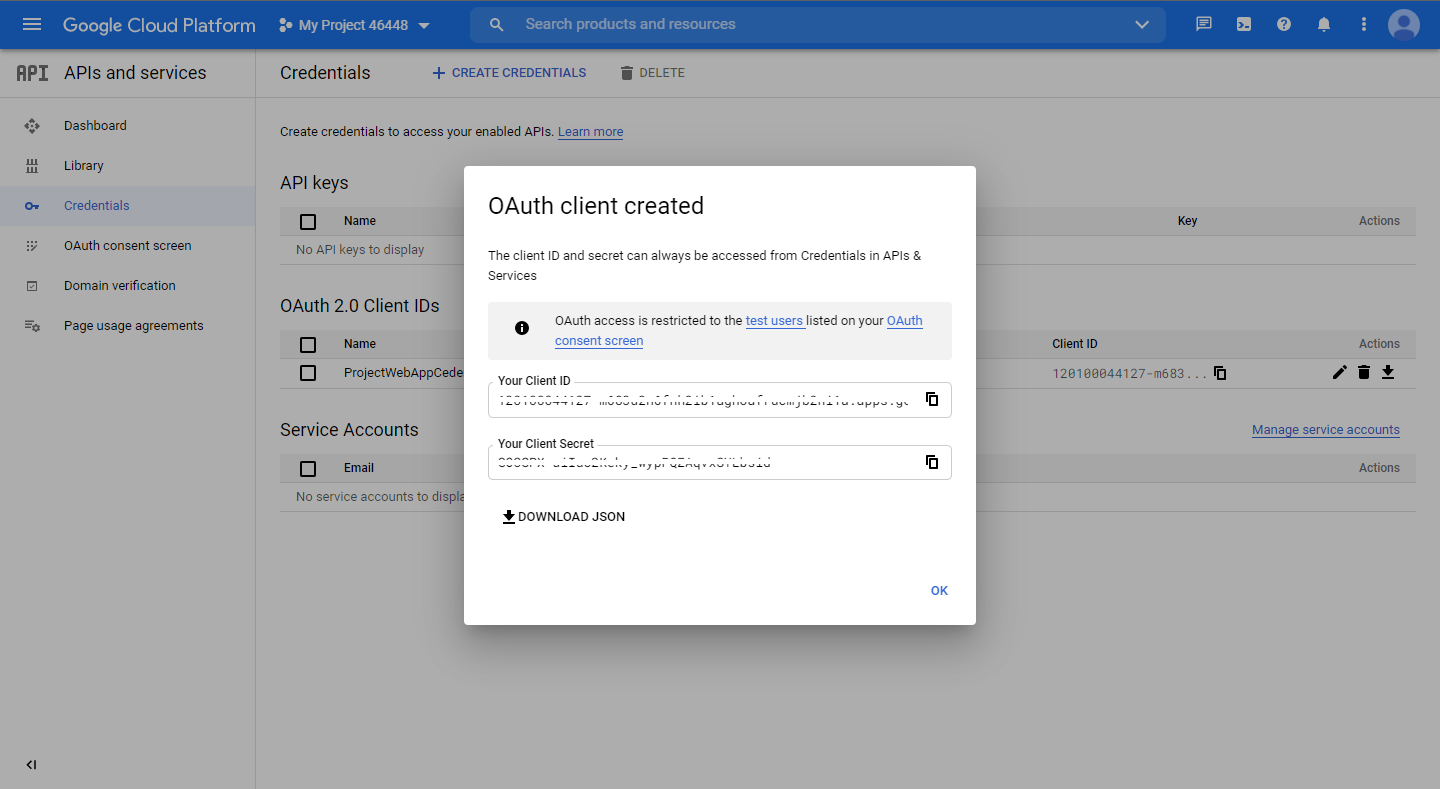Screen dimensions: 1440x789
Task: Click the Page usage agreements gear icon
Action: [32, 326]
